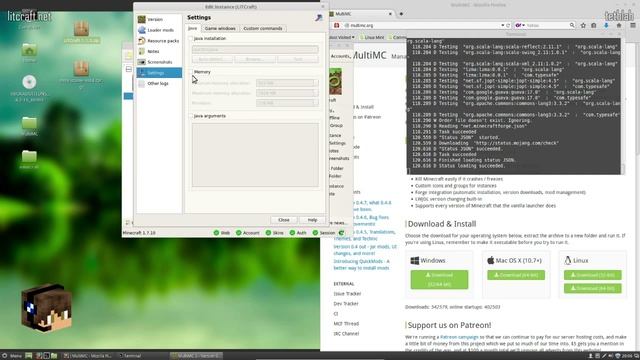Open Dev Tracker link in sidebar
Image resolution: width=640 pixels, height=360 pixels.
pyautogui.click(x=346, y=304)
